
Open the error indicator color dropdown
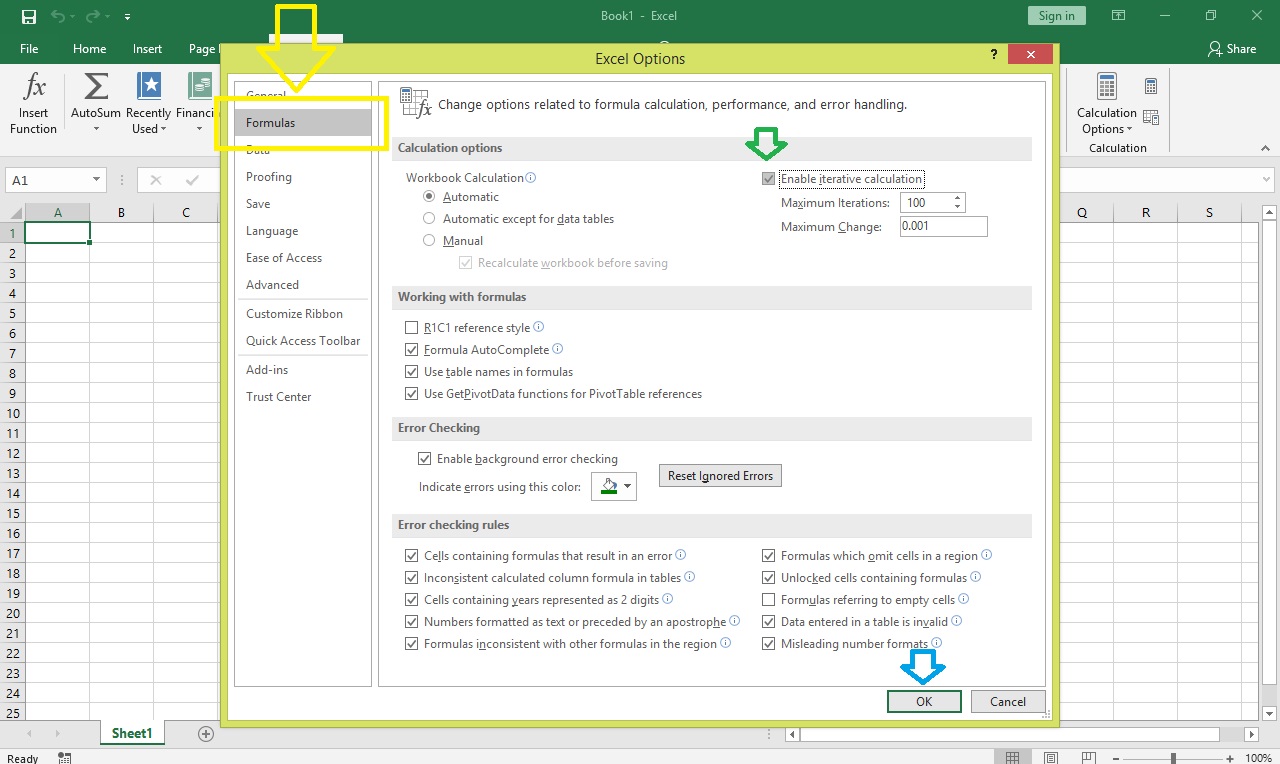(x=628, y=487)
